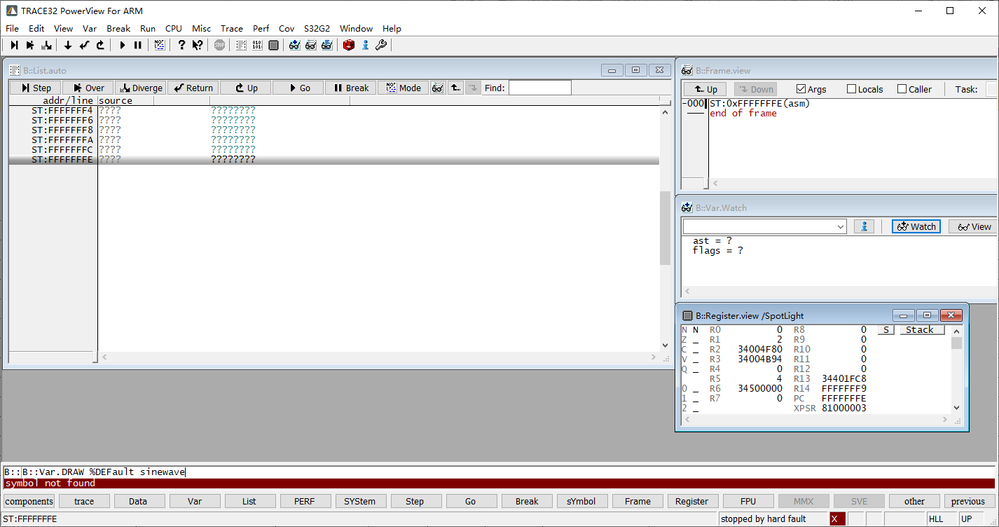
Task: Click the SYStem softkey at bottom
Action: 359,502
